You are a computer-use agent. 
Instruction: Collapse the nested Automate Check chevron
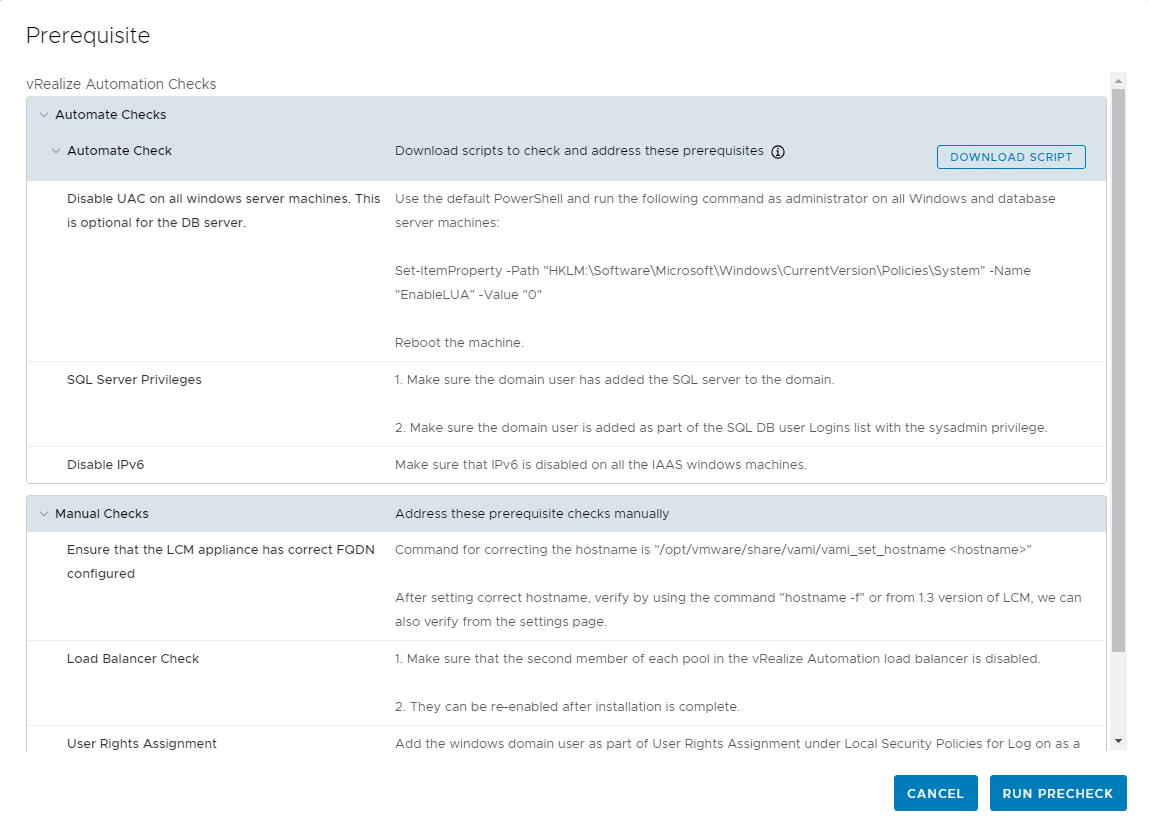tap(56, 151)
